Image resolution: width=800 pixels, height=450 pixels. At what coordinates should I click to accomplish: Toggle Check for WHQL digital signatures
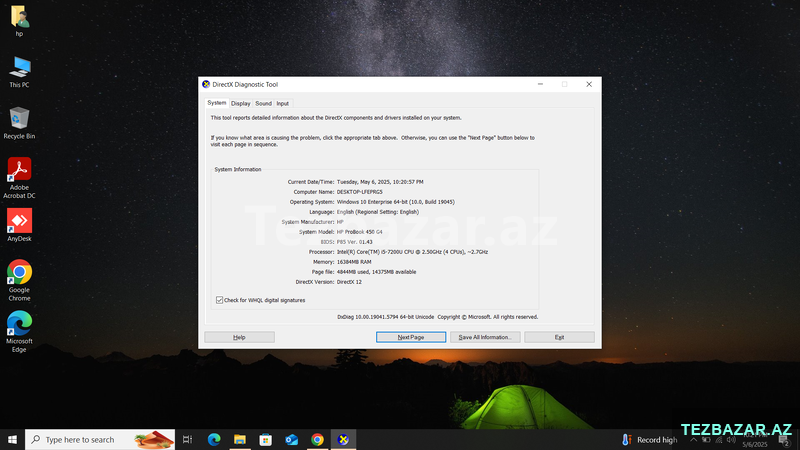coord(219,300)
